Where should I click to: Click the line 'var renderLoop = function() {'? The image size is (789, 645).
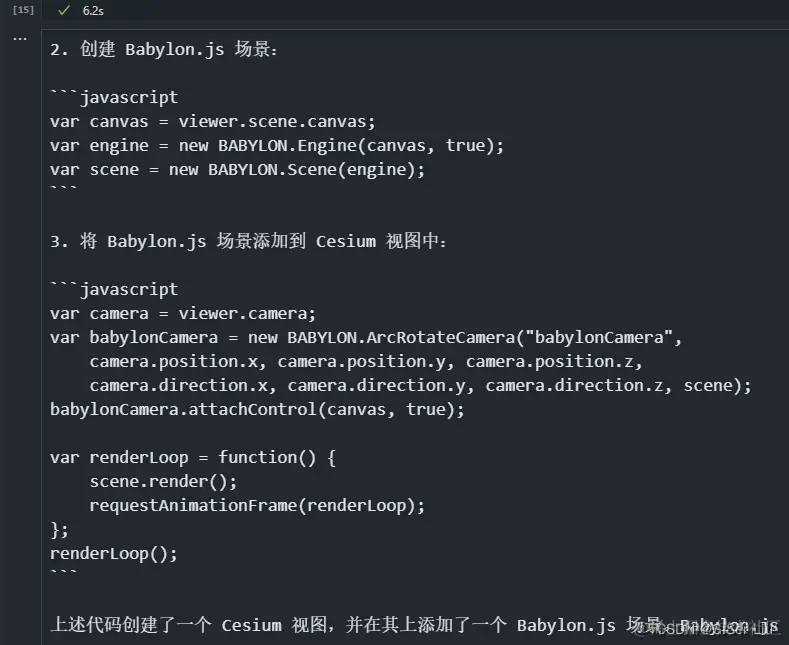point(193,457)
